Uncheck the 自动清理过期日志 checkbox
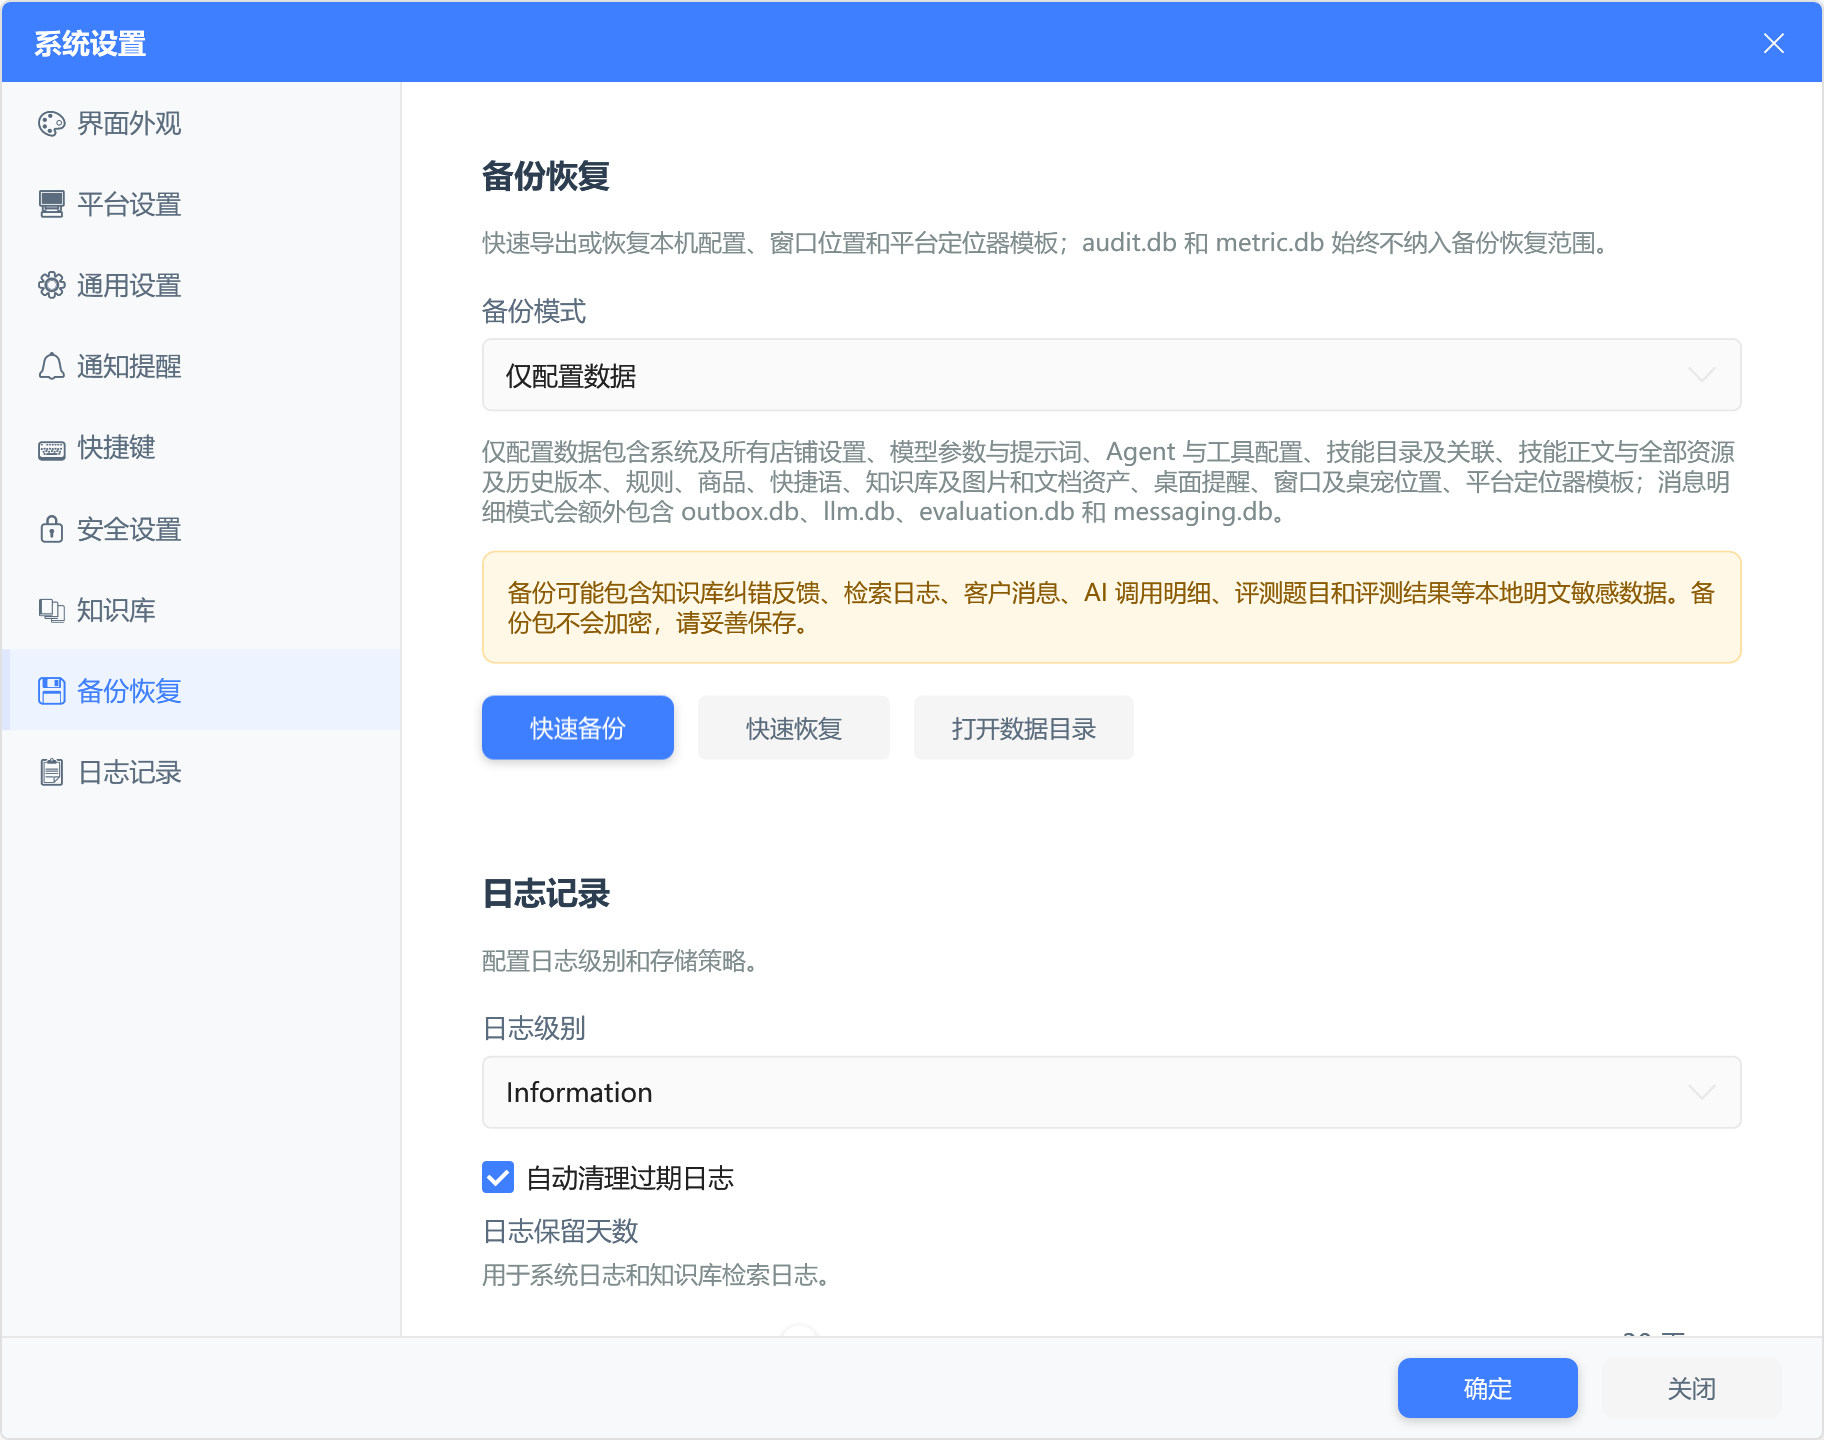Viewport: 1824px width, 1440px height. [498, 1177]
